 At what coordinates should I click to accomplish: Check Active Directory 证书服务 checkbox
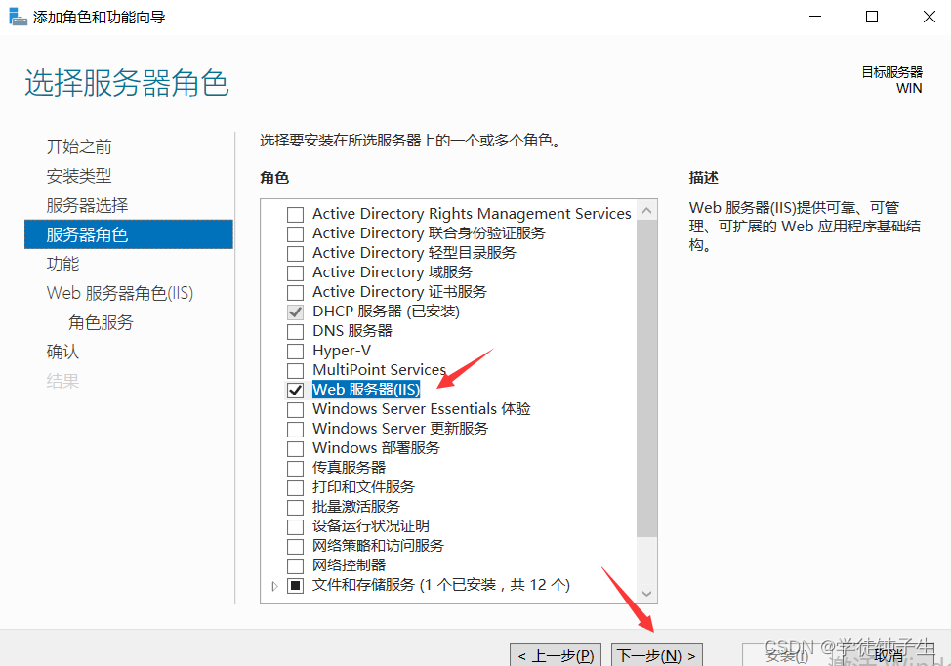click(x=295, y=292)
